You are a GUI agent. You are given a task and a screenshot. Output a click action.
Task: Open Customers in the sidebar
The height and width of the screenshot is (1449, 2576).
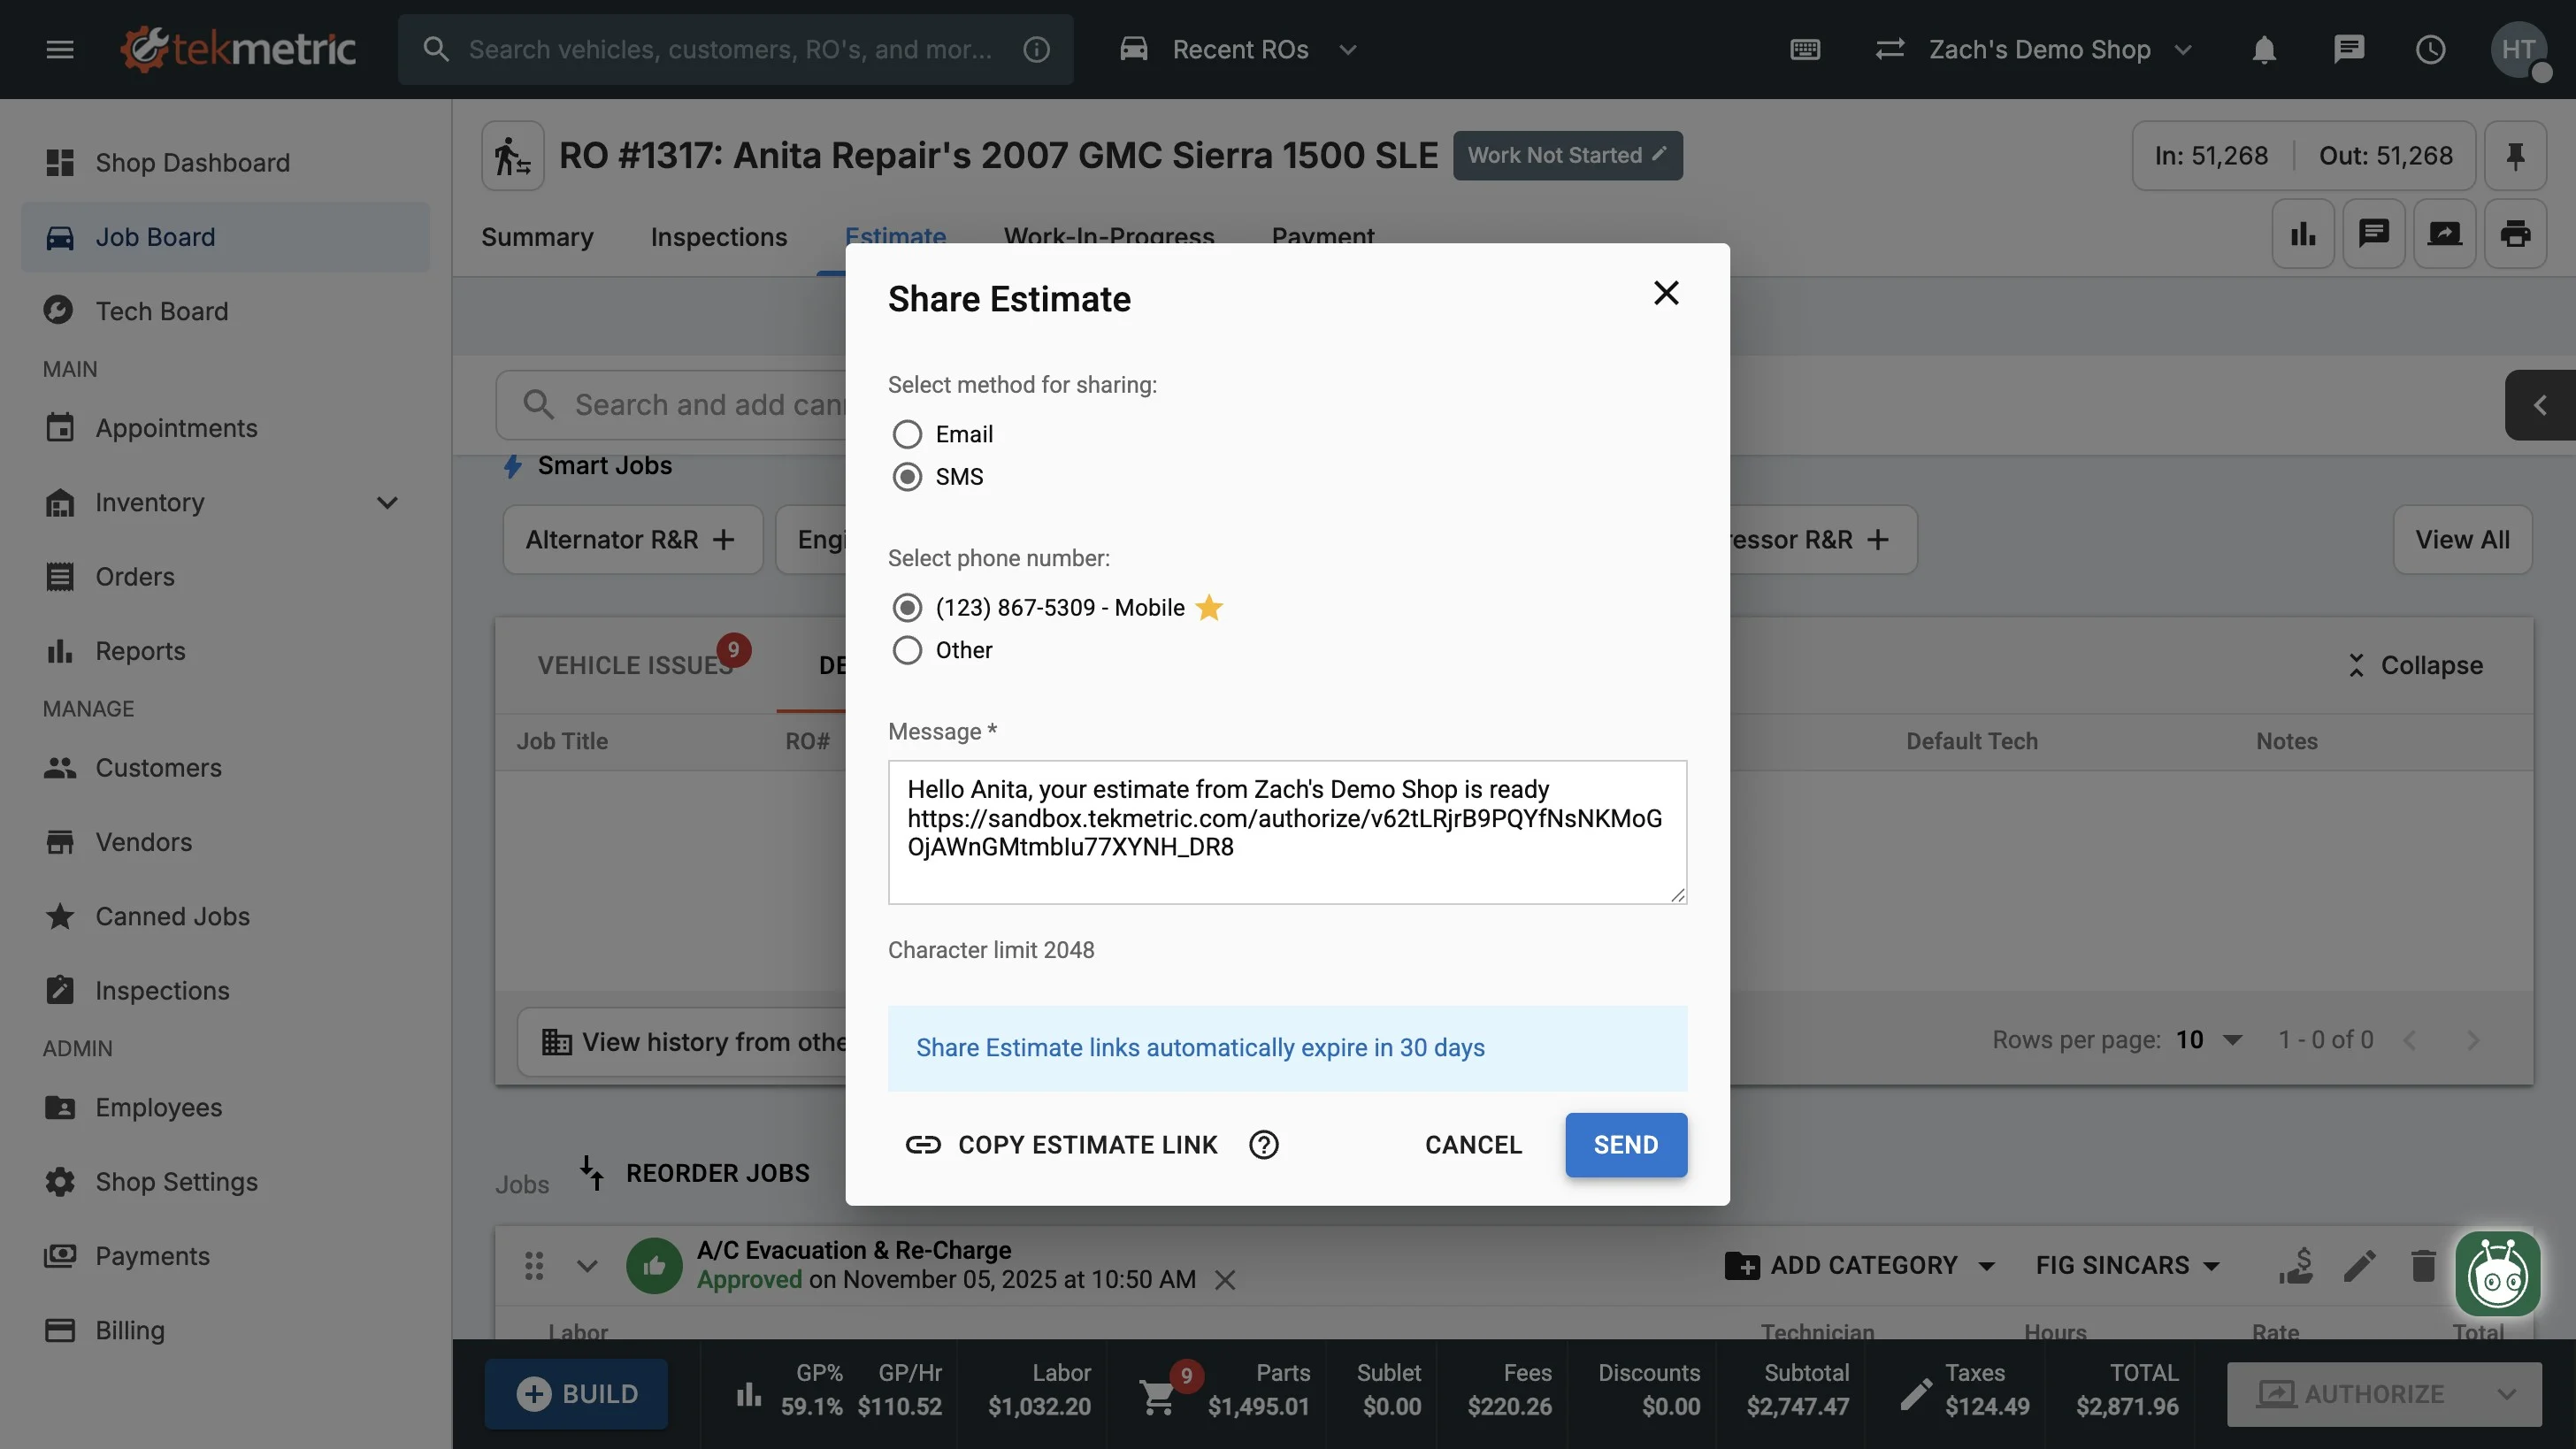[158, 768]
